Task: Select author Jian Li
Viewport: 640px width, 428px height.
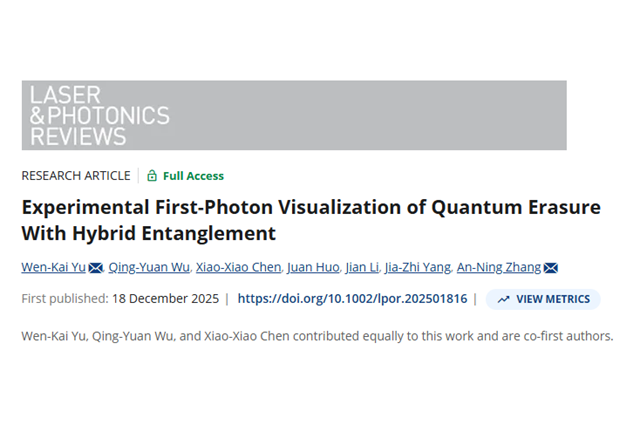Action: [x=361, y=267]
